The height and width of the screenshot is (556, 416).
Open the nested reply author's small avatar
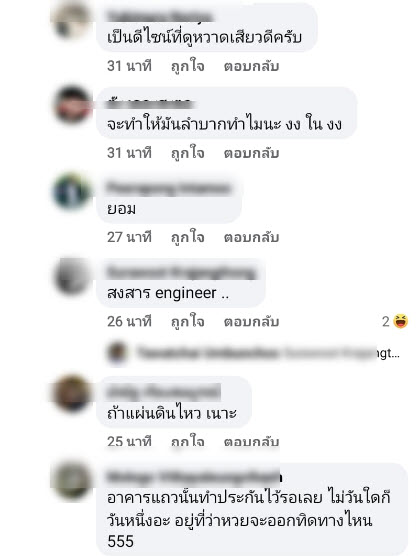[x=117, y=353]
